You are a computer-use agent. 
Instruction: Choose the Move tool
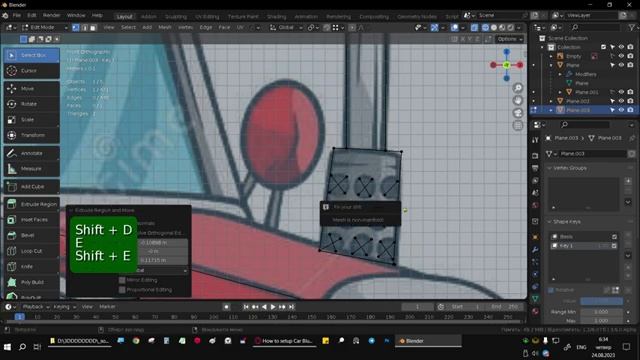[x=32, y=89]
